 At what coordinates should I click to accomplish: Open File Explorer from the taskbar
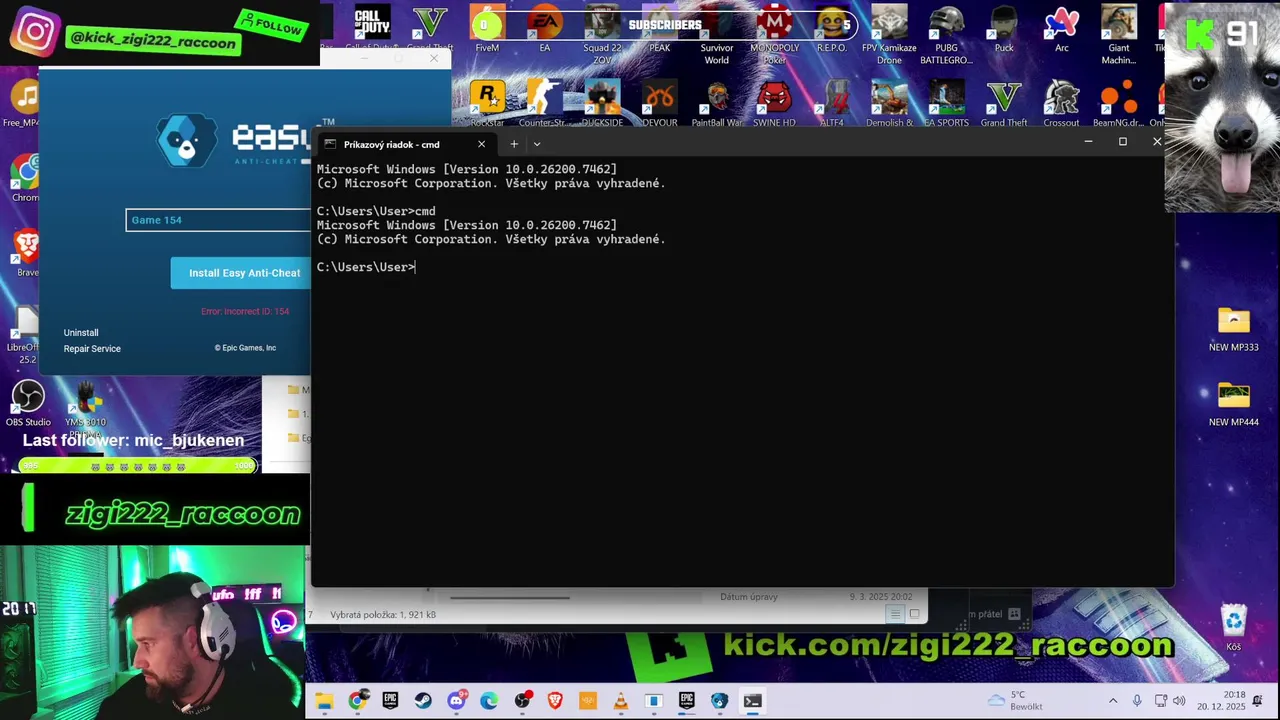tap(324, 701)
